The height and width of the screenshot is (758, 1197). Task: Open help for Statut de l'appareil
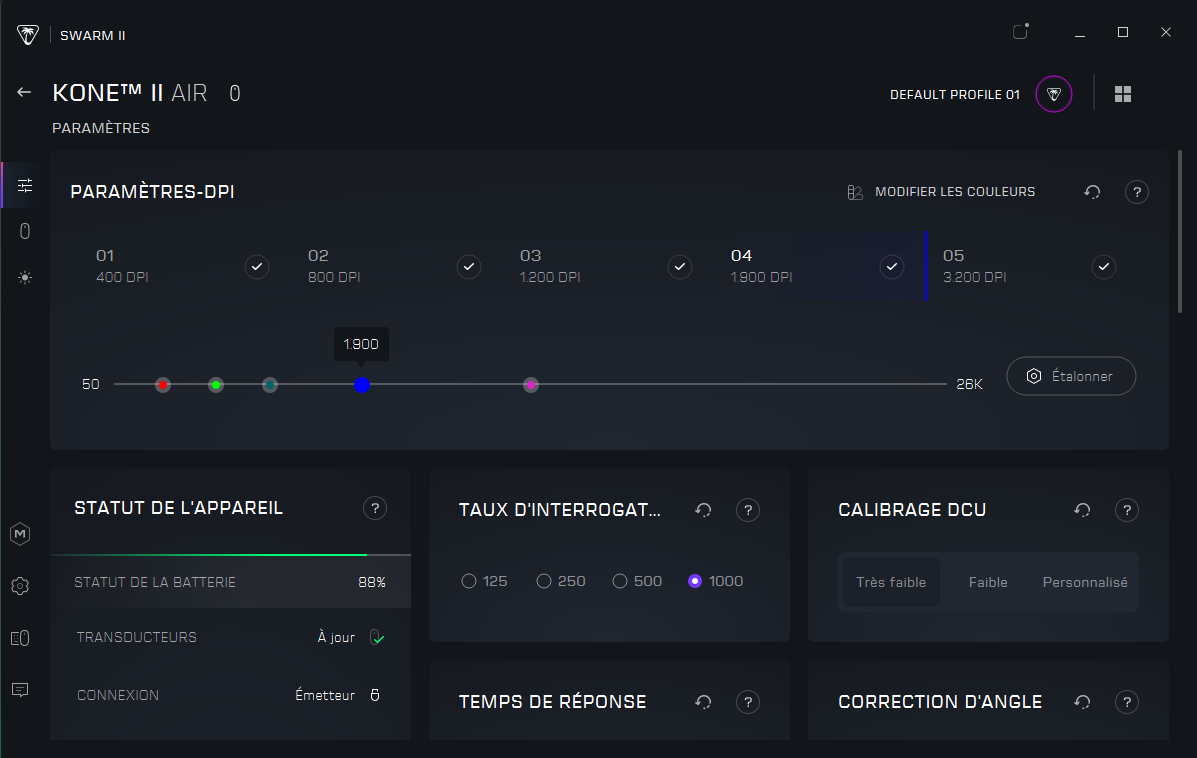coord(375,509)
